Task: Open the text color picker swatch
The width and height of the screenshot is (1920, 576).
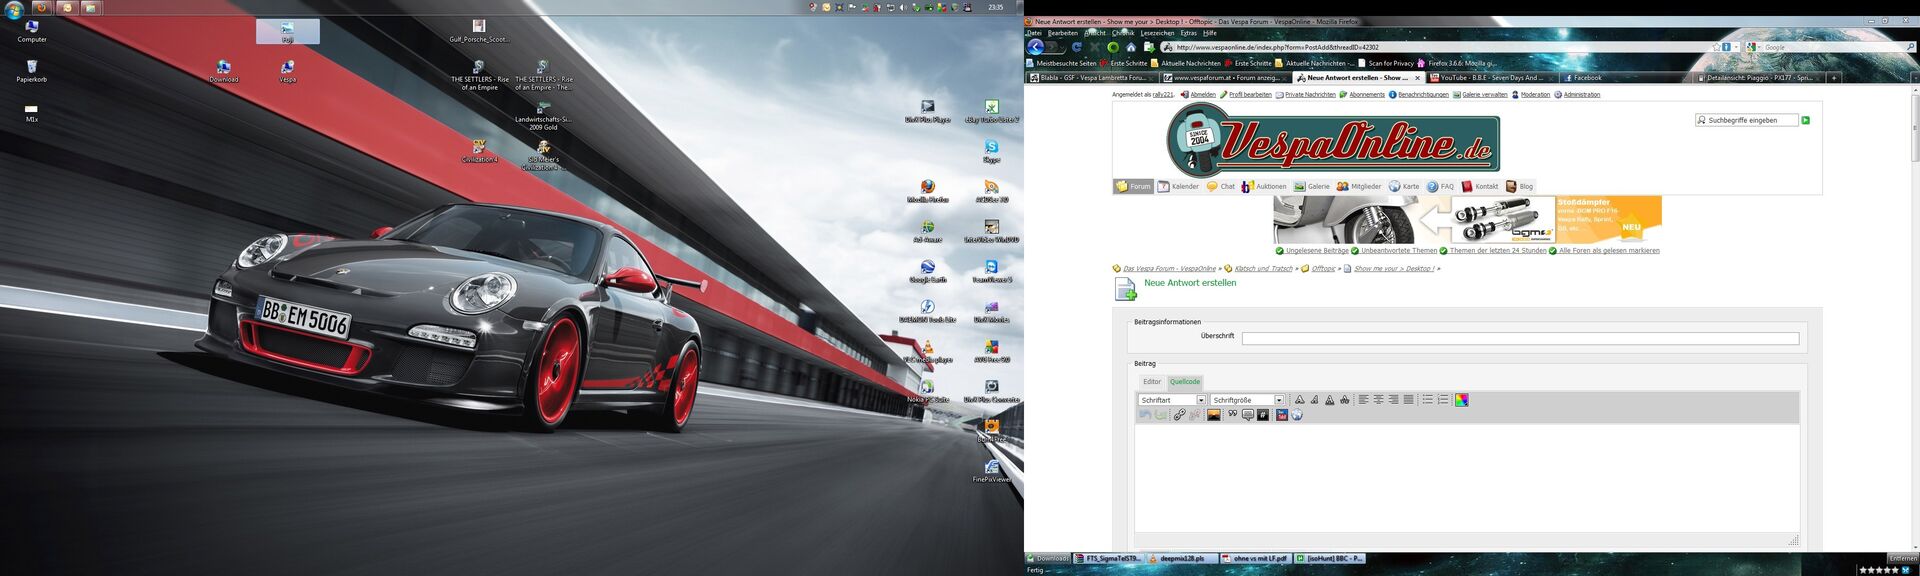Action: (1461, 400)
